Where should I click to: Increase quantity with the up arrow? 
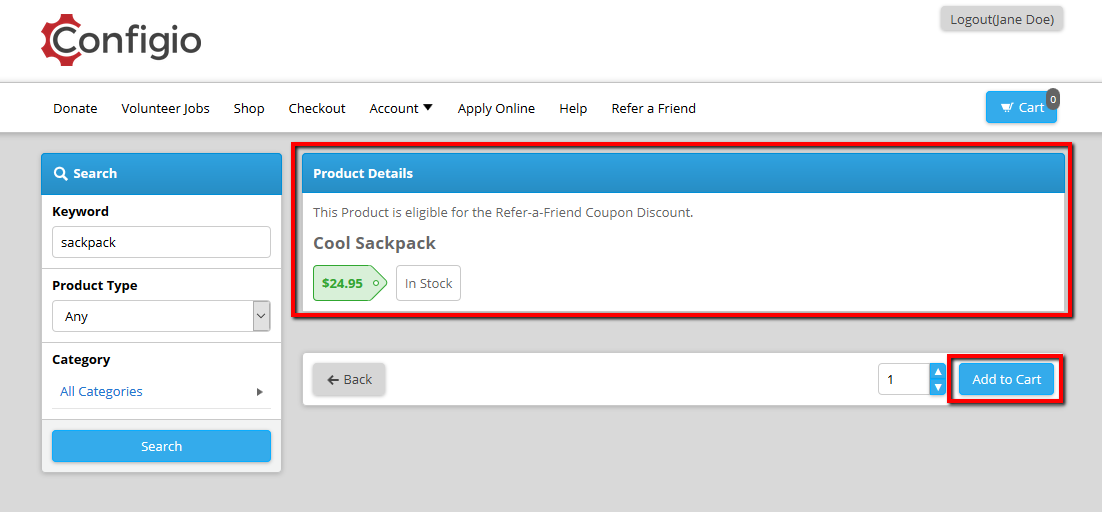click(x=937, y=372)
